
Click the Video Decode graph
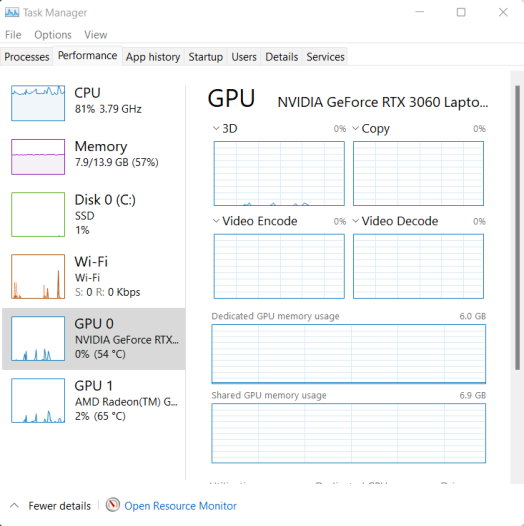coord(418,266)
